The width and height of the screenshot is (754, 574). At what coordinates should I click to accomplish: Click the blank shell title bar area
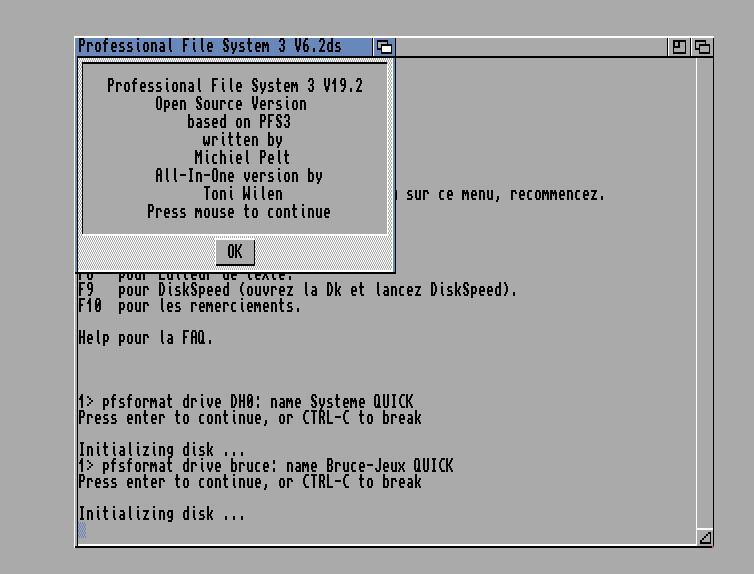[x=530, y=47]
